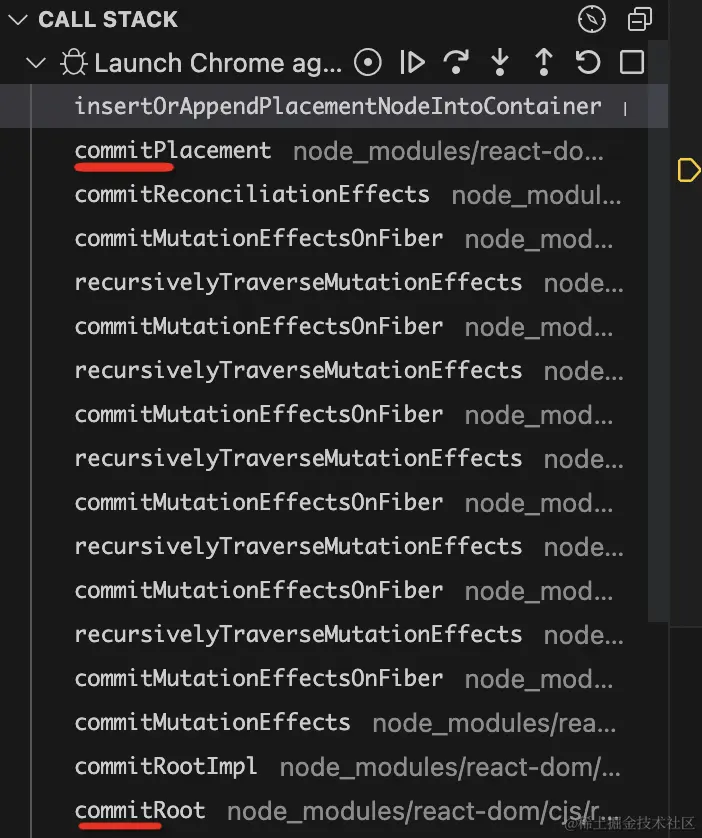Click the compass icon in Call Stack header
702x838 pixels.
592,19
